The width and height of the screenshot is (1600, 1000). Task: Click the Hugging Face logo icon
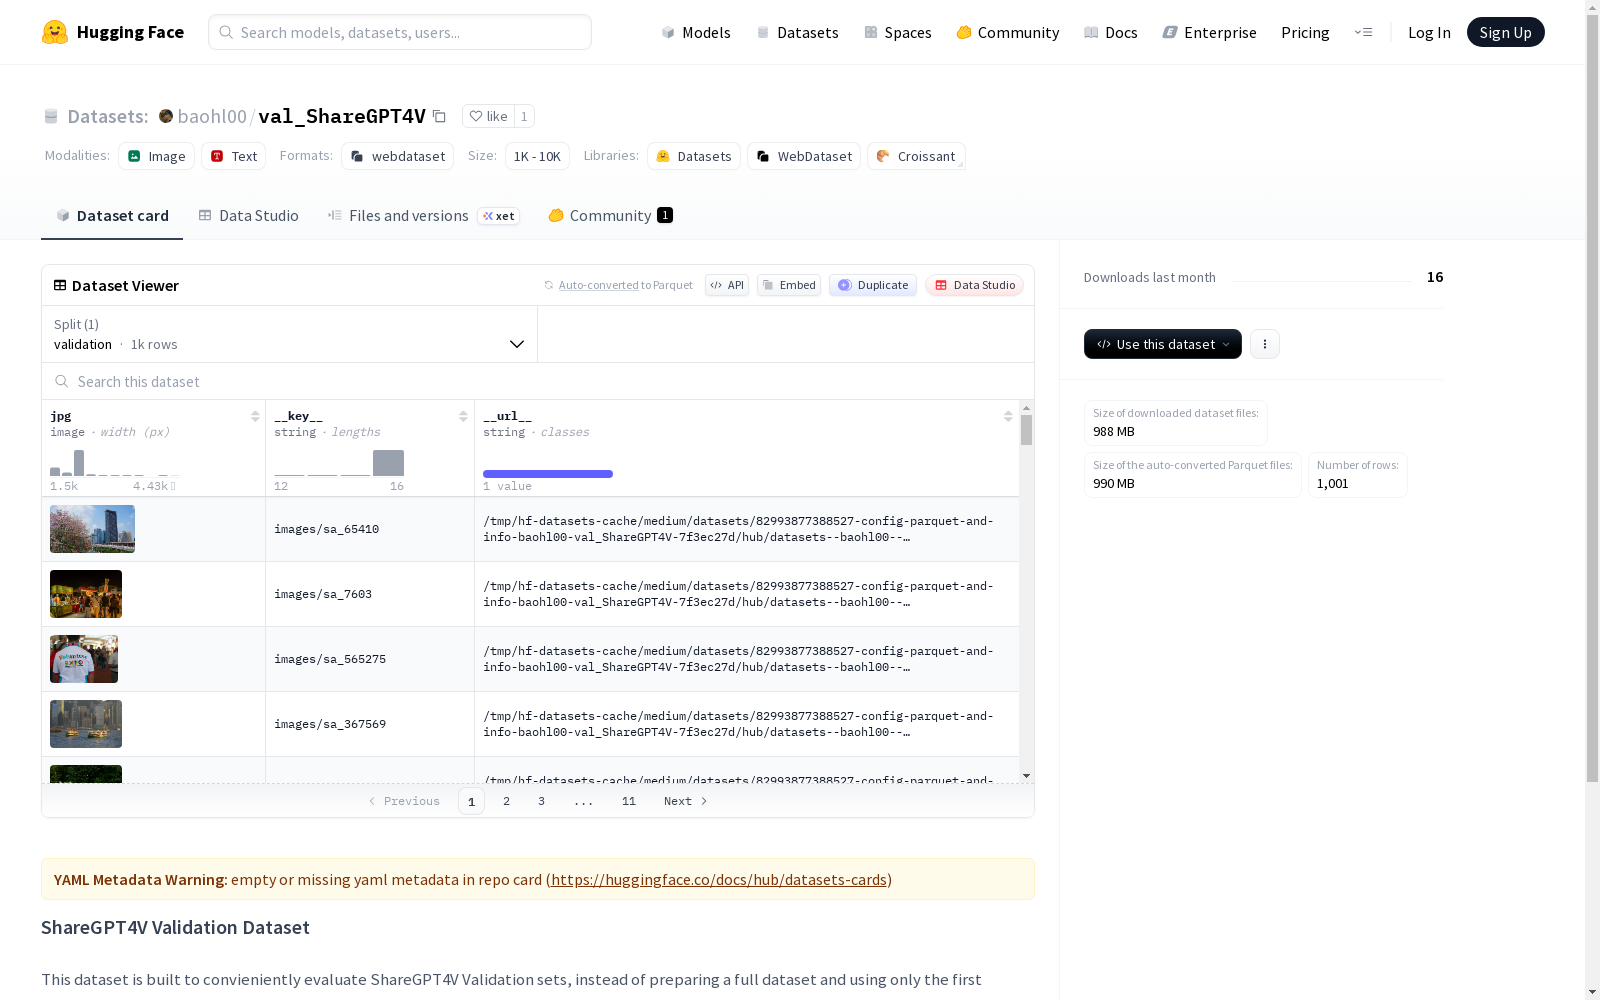[x=55, y=32]
